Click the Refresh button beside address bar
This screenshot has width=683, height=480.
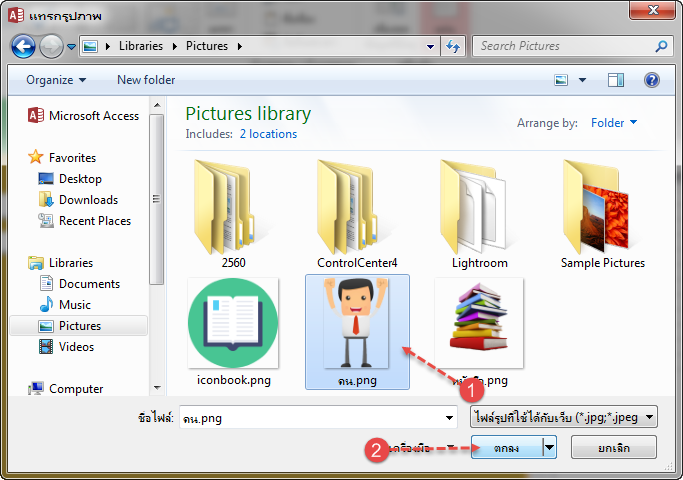coord(453,46)
